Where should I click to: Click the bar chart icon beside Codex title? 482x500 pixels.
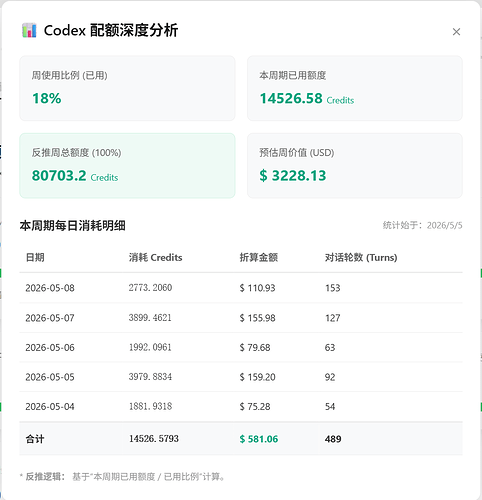[x=29, y=30]
